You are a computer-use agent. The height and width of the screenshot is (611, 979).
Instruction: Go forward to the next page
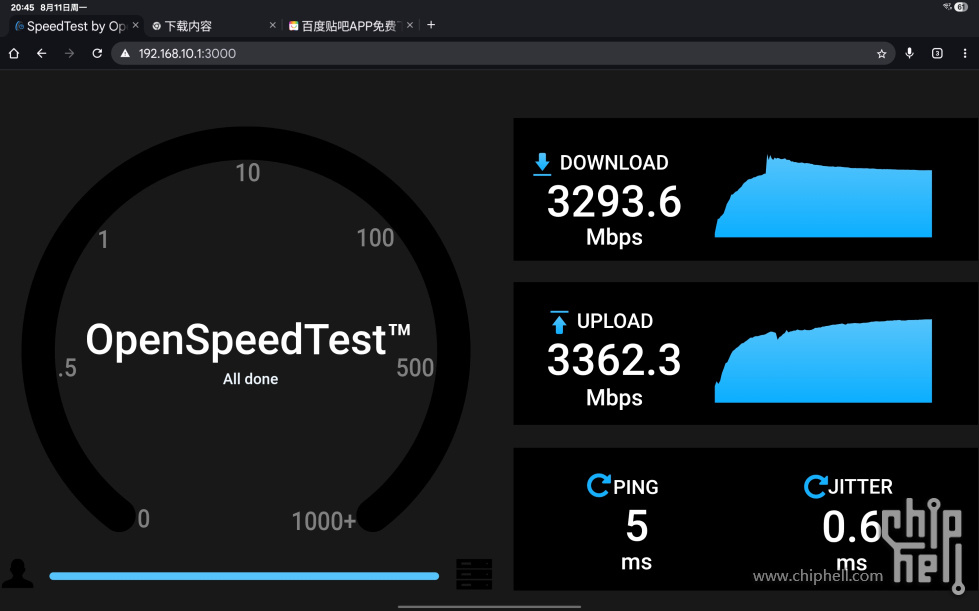click(69, 54)
